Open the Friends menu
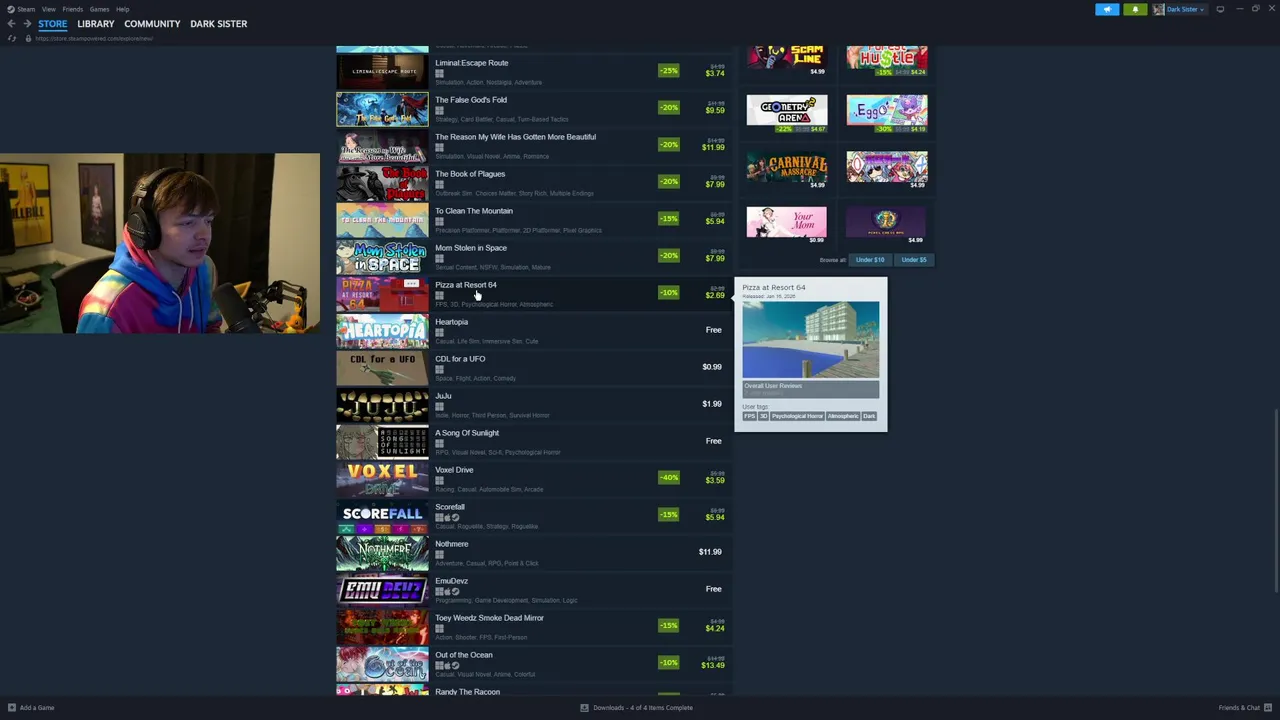The image size is (1280, 720). pos(72,9)
